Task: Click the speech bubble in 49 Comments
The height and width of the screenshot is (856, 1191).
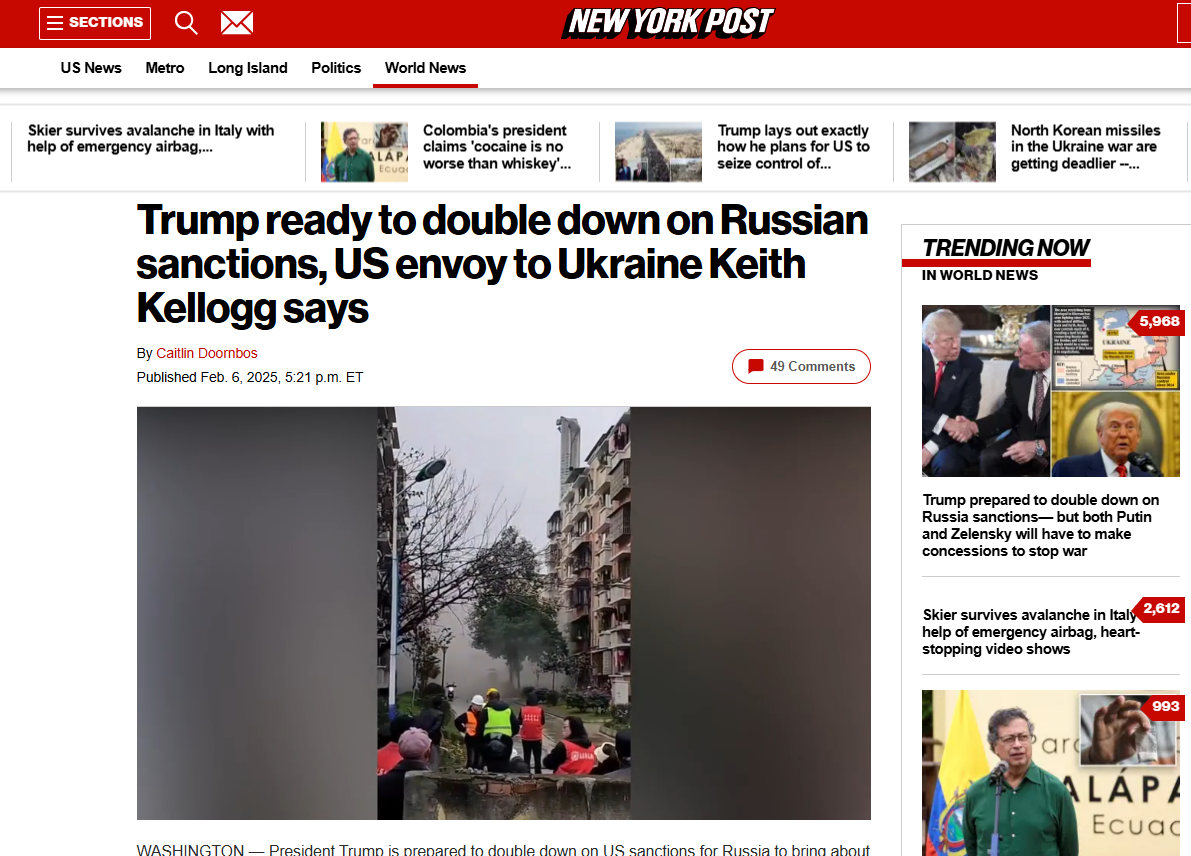Action: coord(756,366)
